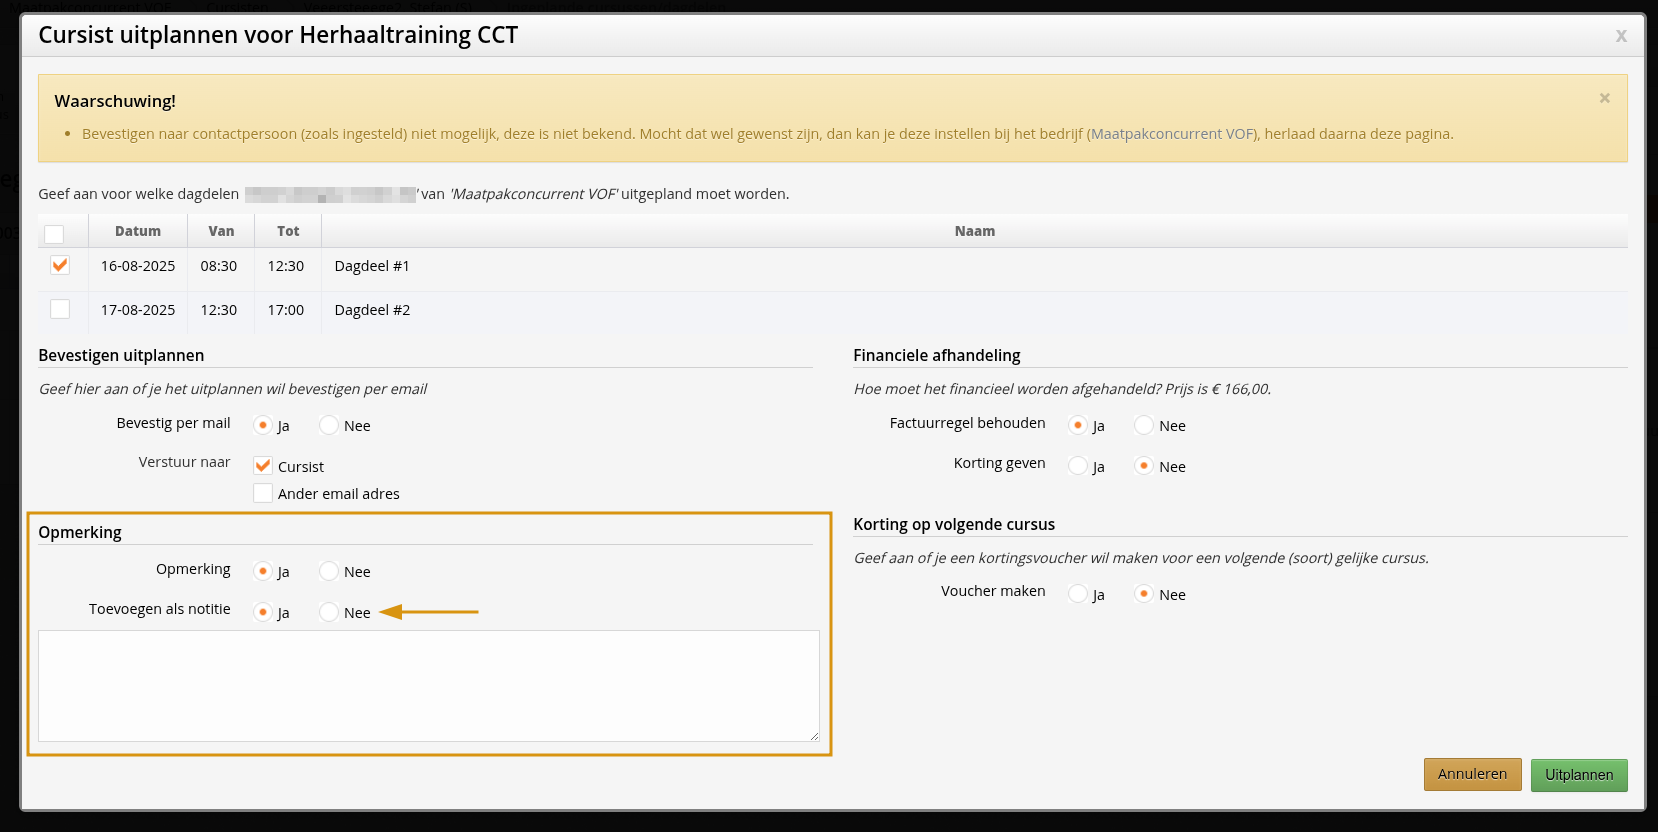Click the Annuleren button
The width and height of the screenshot is (1658, 832).
pyautogui.click(x=1472, y=774)
